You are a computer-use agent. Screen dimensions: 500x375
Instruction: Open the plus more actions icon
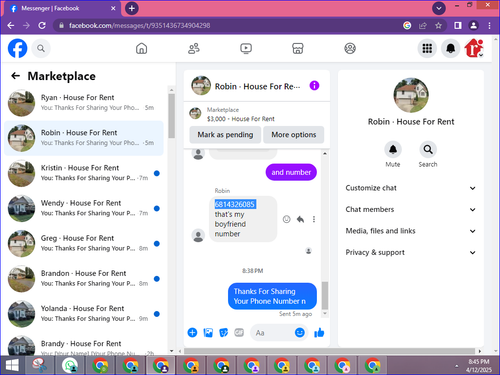coord(192,332)
